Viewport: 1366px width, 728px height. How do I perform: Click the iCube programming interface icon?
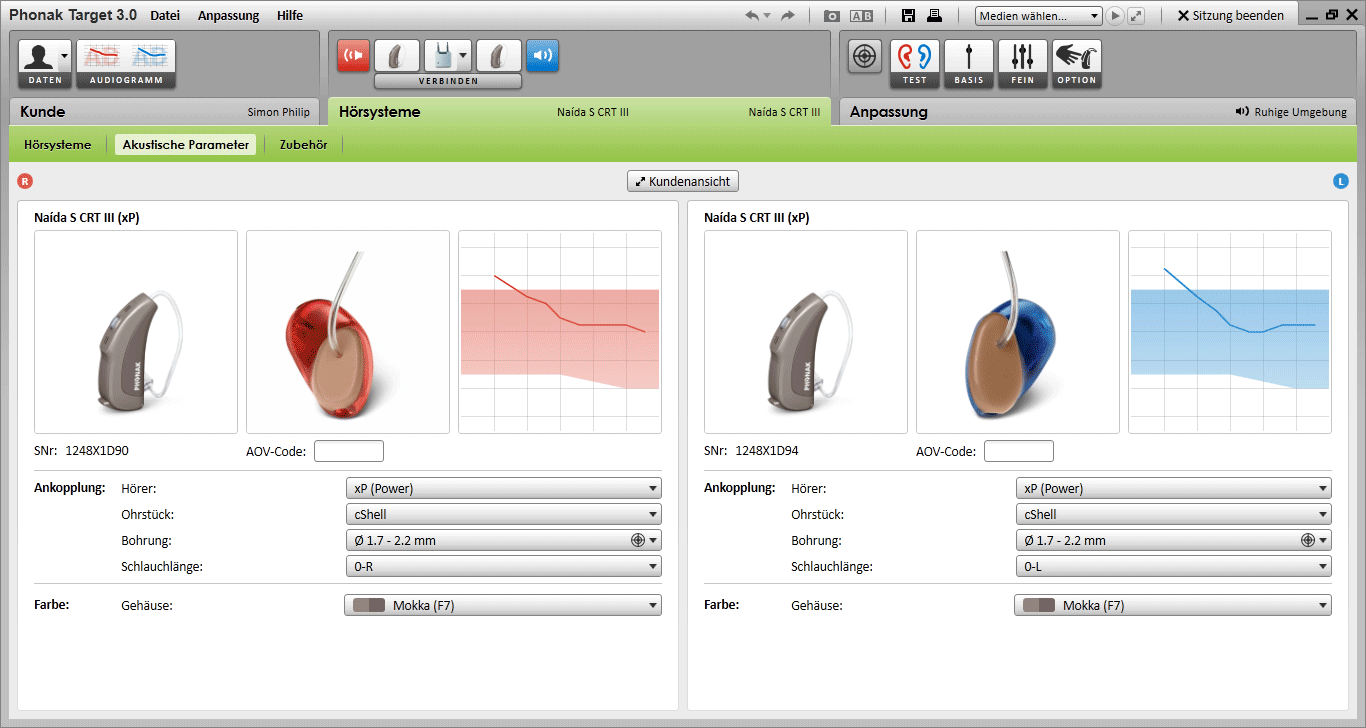click(x=440, y=56)
